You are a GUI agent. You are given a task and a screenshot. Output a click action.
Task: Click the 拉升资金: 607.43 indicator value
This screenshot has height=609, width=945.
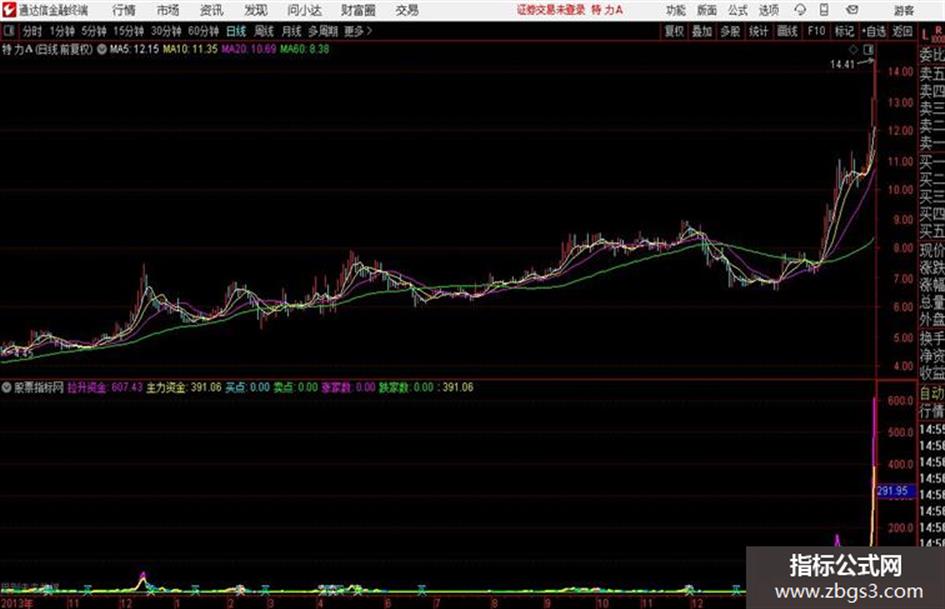[105, 387]
